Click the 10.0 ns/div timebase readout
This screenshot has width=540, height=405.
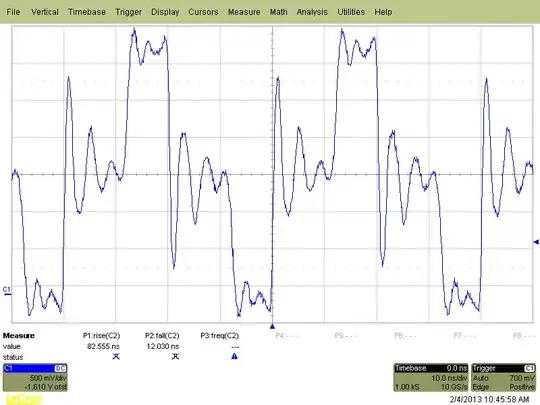coord(449,378)
